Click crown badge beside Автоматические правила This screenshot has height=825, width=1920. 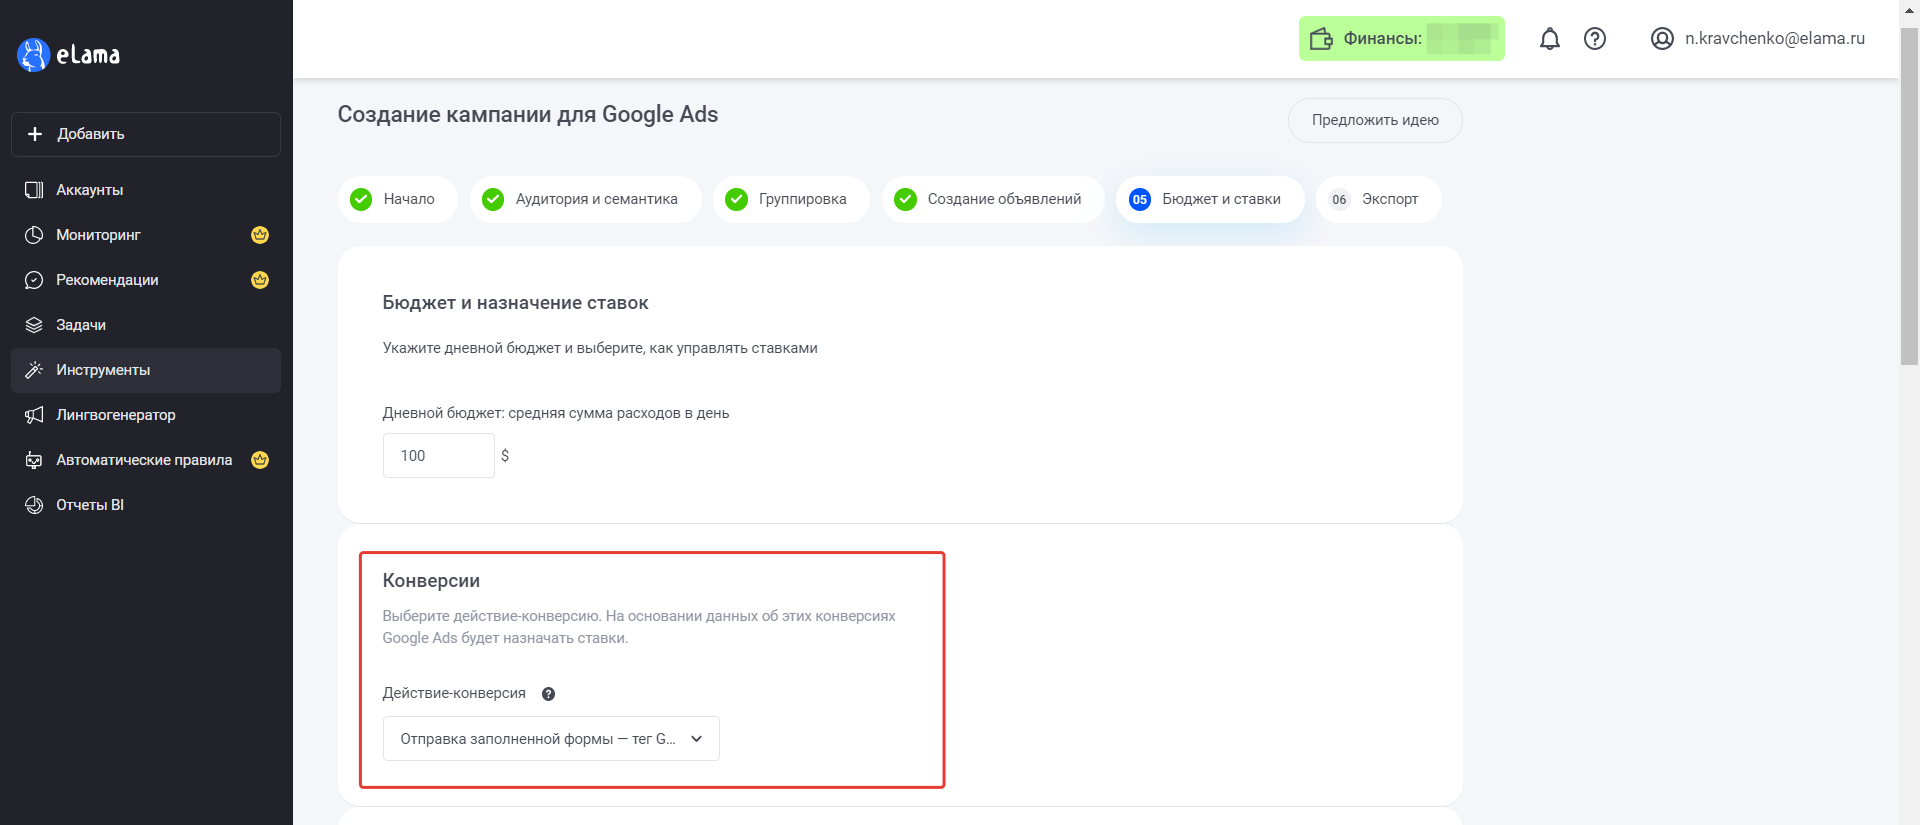pos(260,460)
